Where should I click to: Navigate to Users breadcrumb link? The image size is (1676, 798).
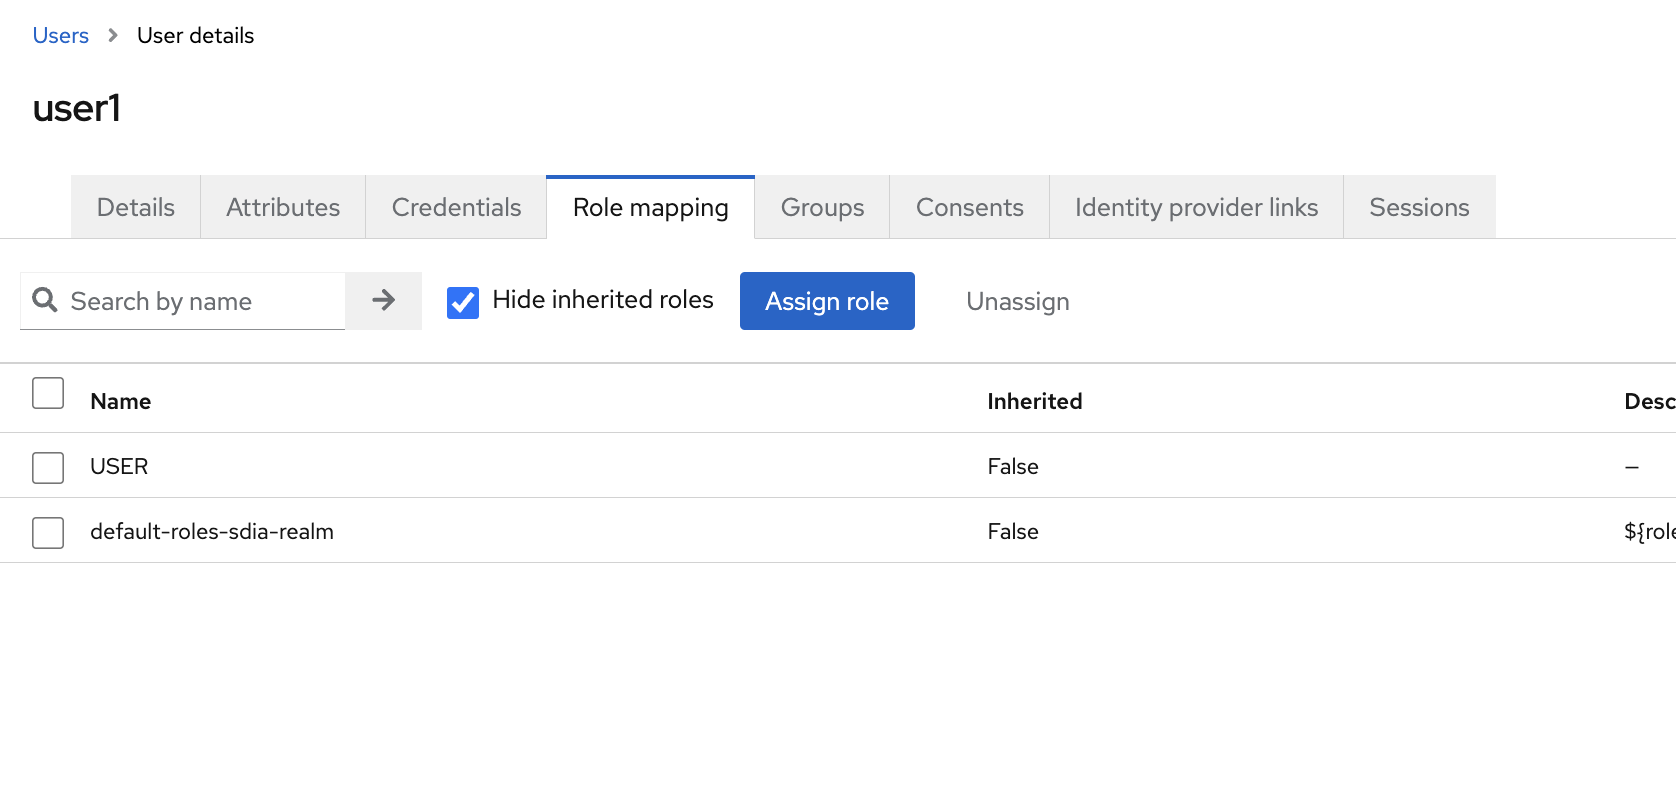coord(61,36)
